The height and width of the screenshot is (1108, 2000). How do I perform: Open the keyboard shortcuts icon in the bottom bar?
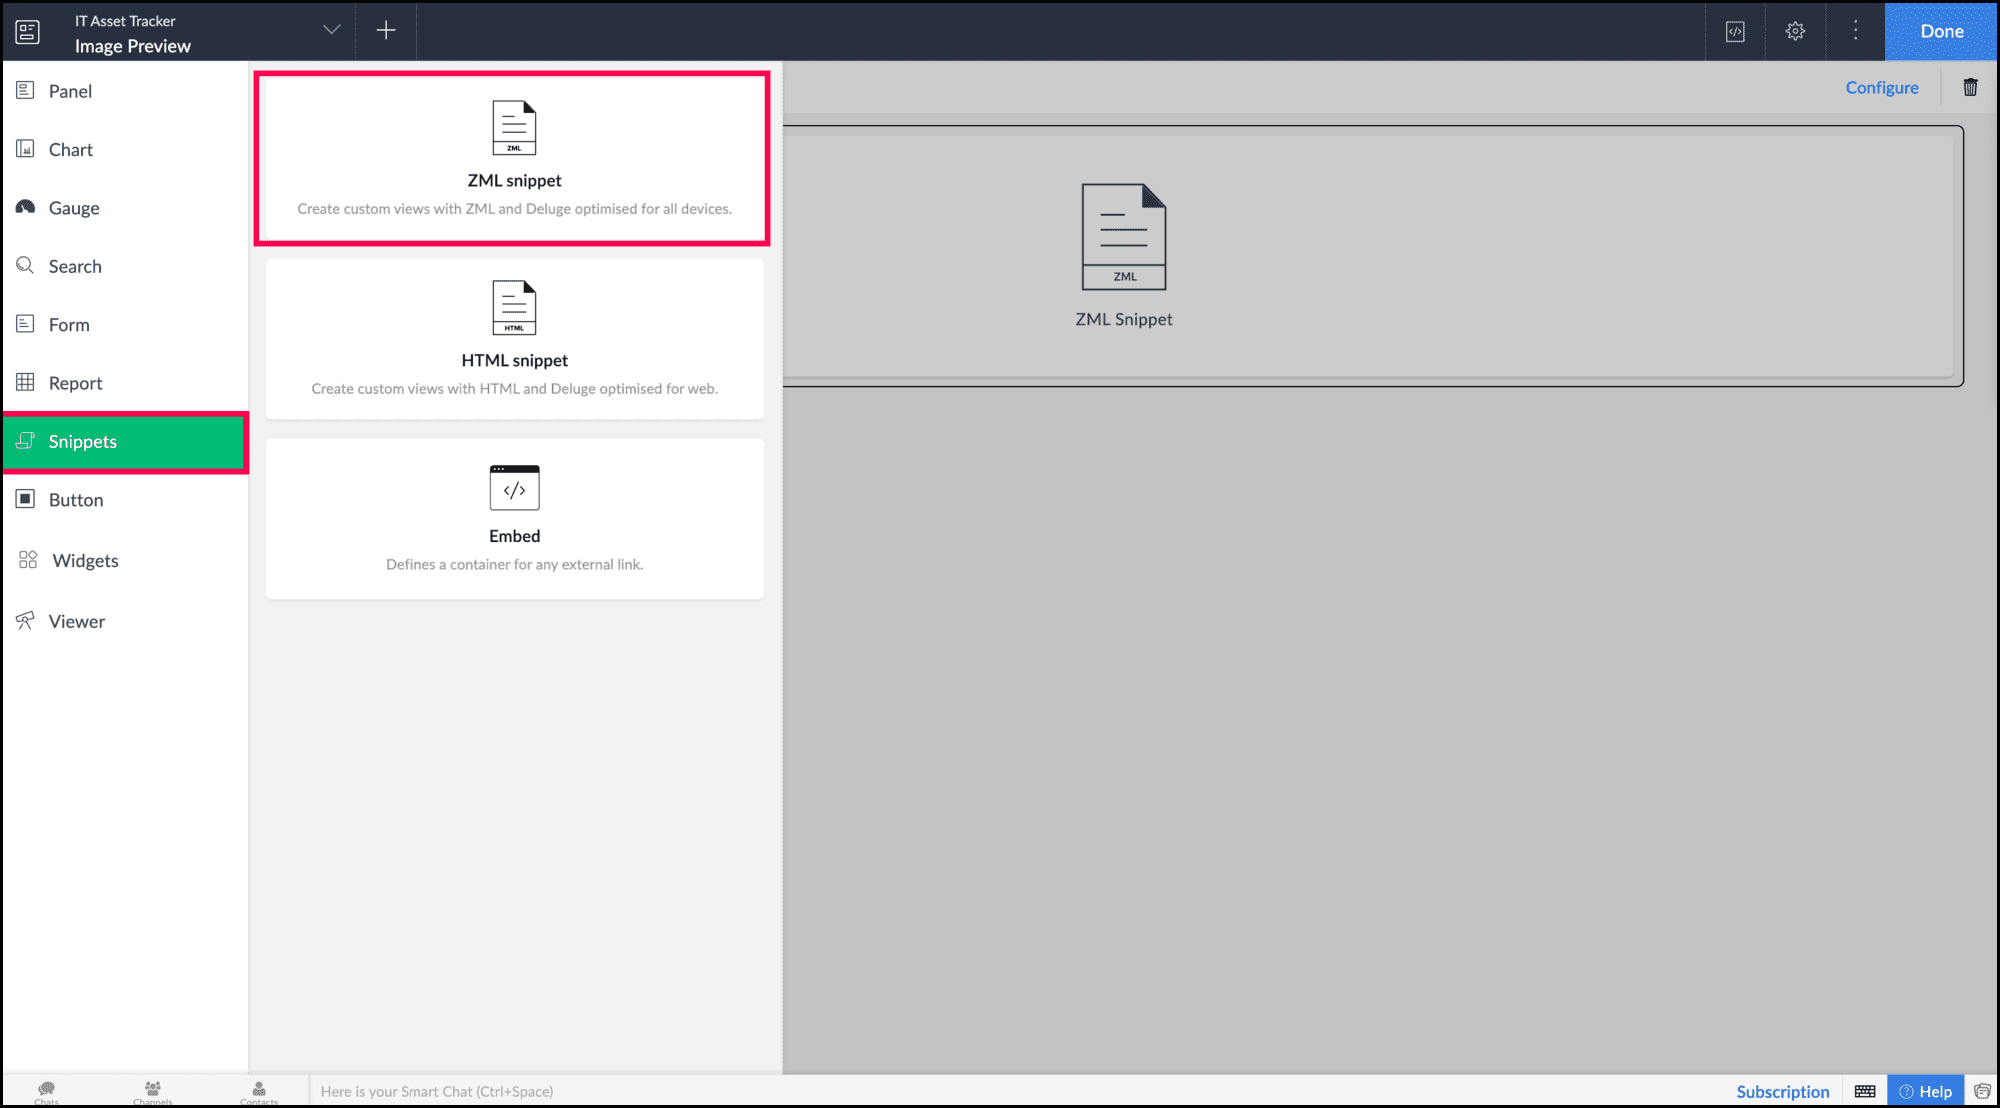point(1865,1091)
